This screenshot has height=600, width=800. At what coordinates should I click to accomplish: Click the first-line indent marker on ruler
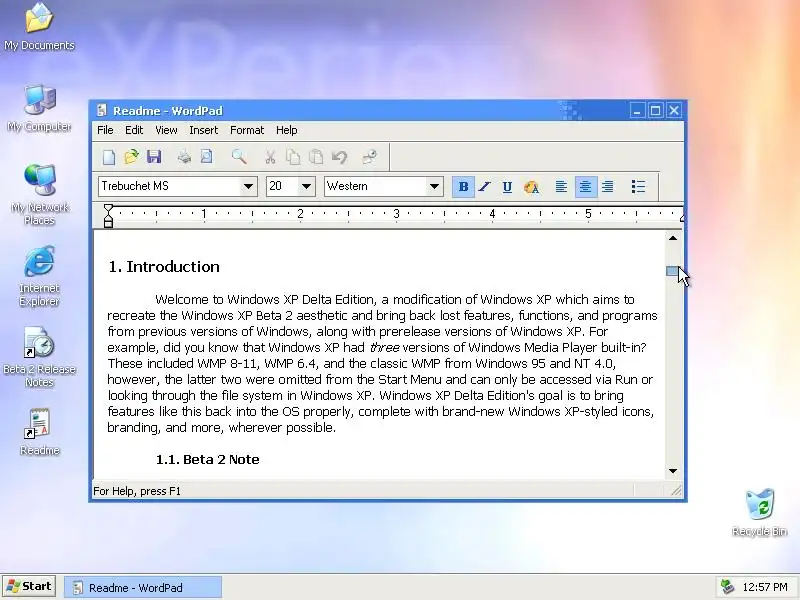(x=108, y=209)
